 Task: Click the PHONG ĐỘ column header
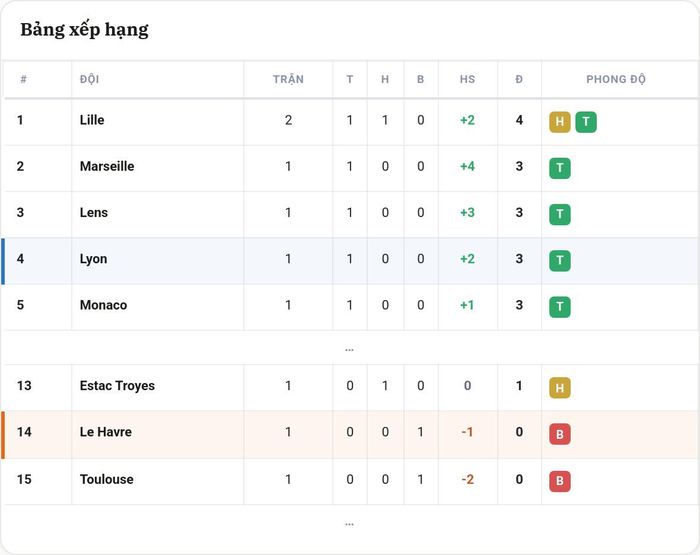click(616, 79)
